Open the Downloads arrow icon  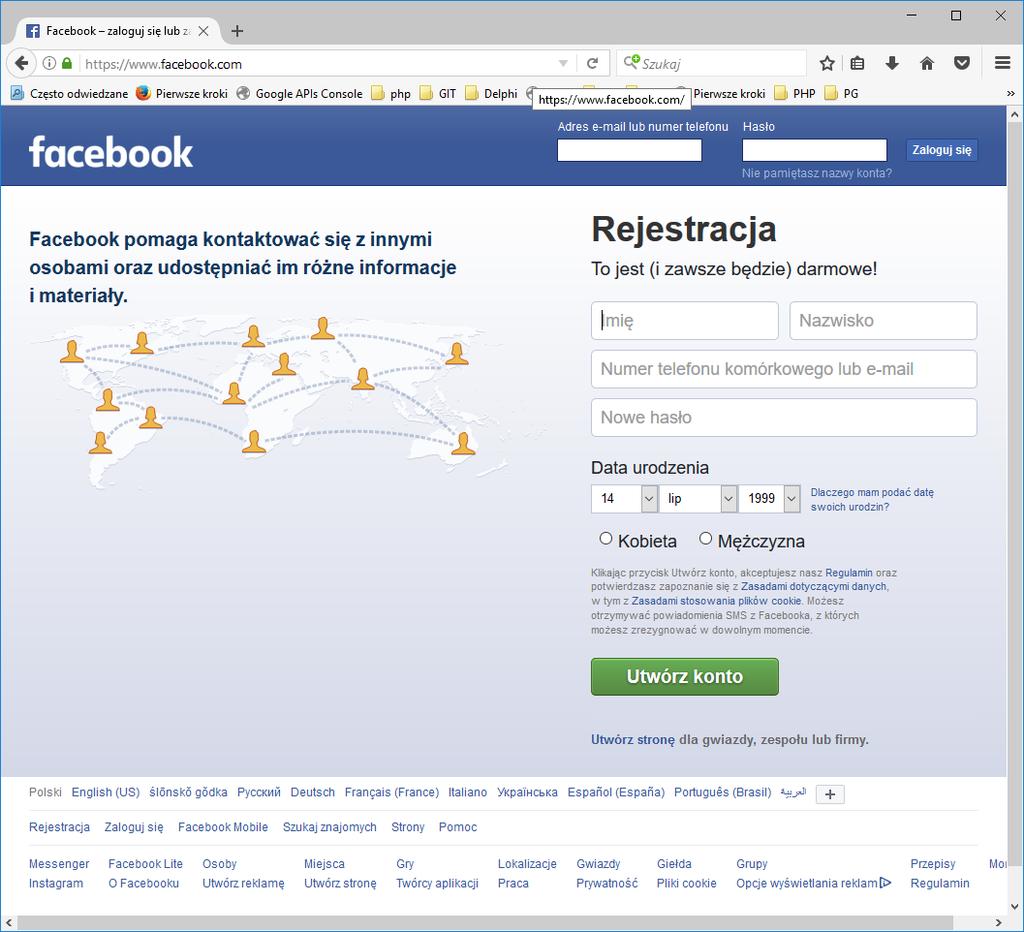click(x=892, y=63)
